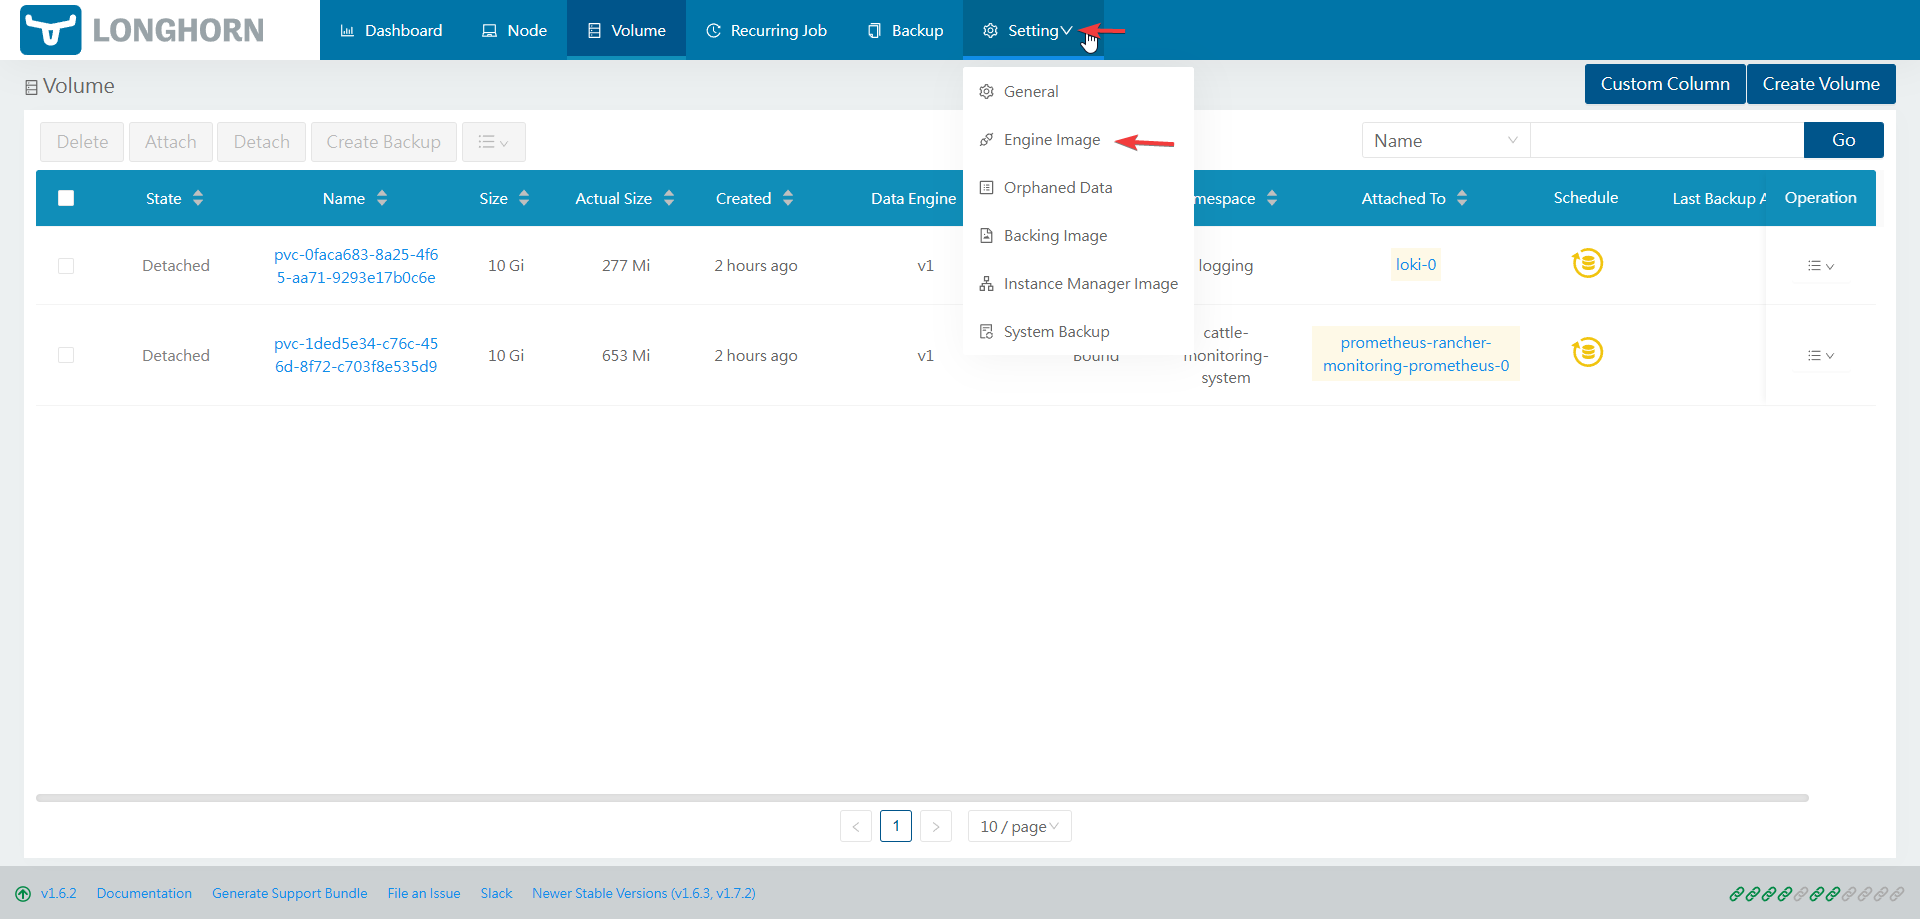Select Engine Image from the Setting menu

coord(1051,140)
